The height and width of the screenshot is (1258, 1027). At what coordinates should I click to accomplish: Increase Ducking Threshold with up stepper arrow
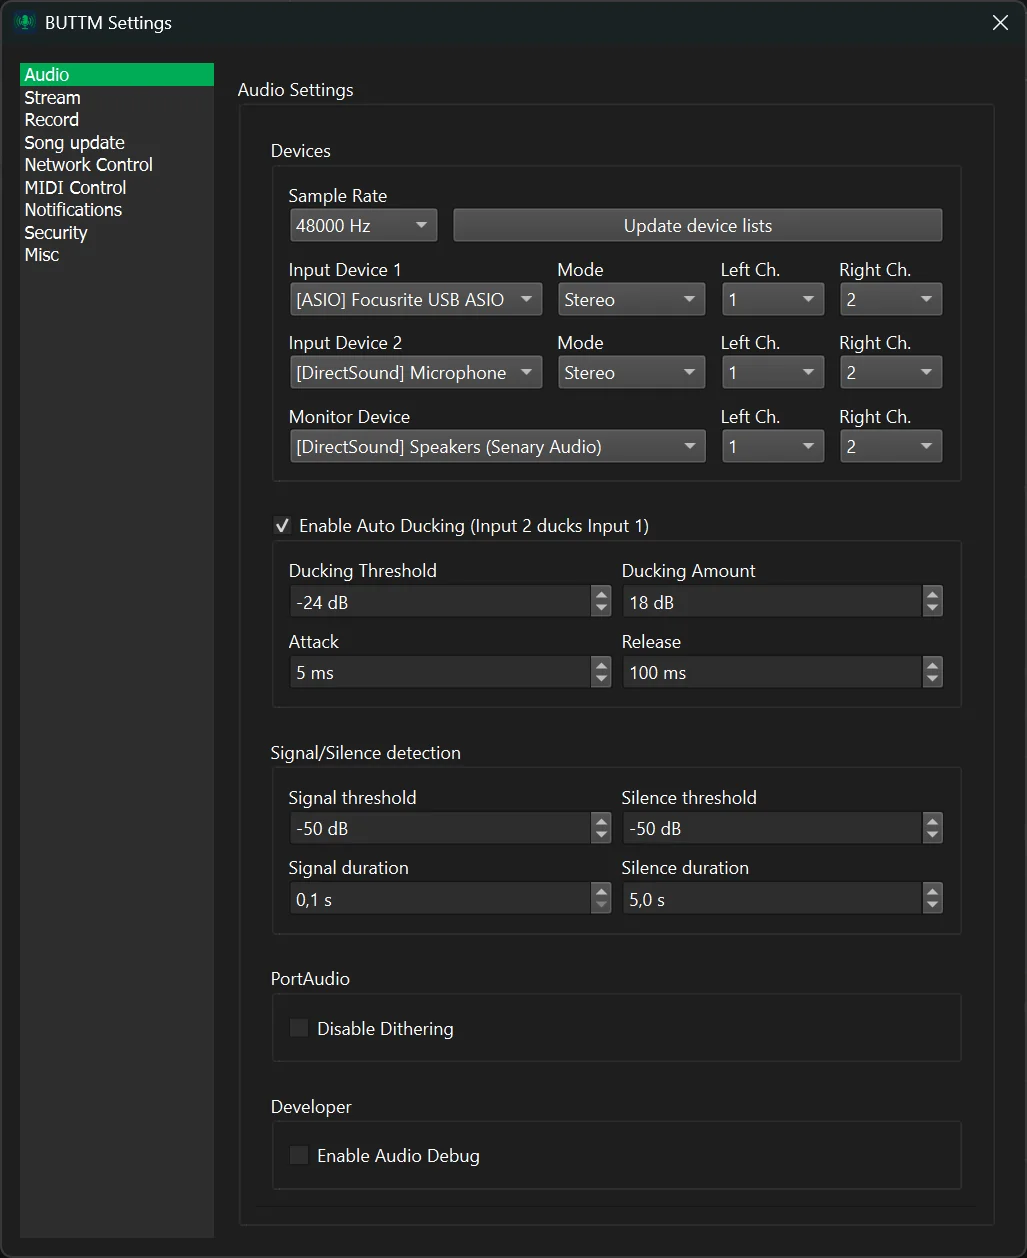pyautogui.click(x=601, y=595)
